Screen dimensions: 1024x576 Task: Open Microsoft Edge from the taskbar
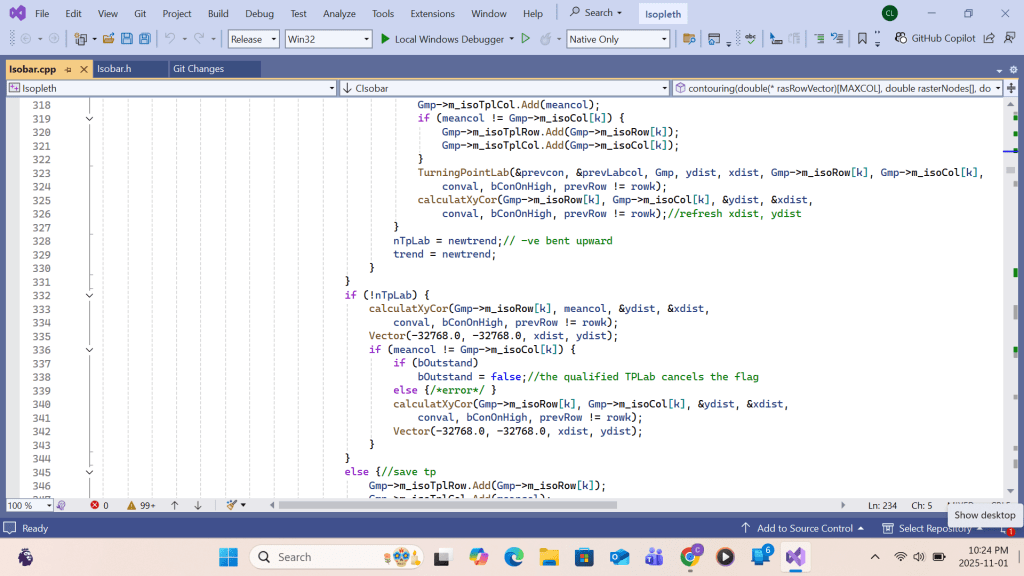[x=514, y=557]
